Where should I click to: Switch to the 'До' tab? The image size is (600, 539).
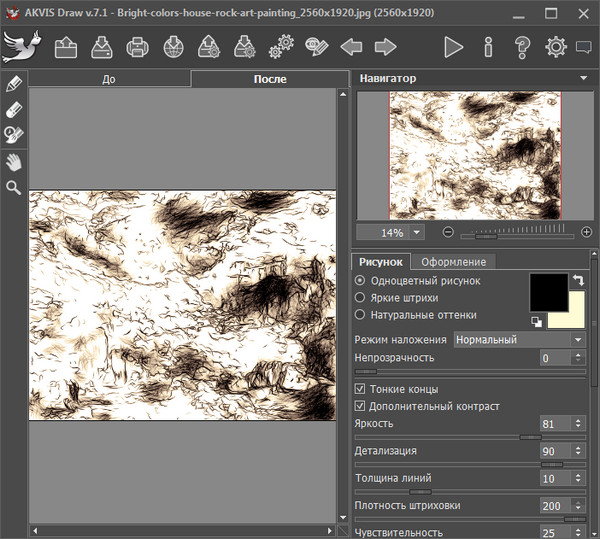pyautogui.click(x=109, y=79)
